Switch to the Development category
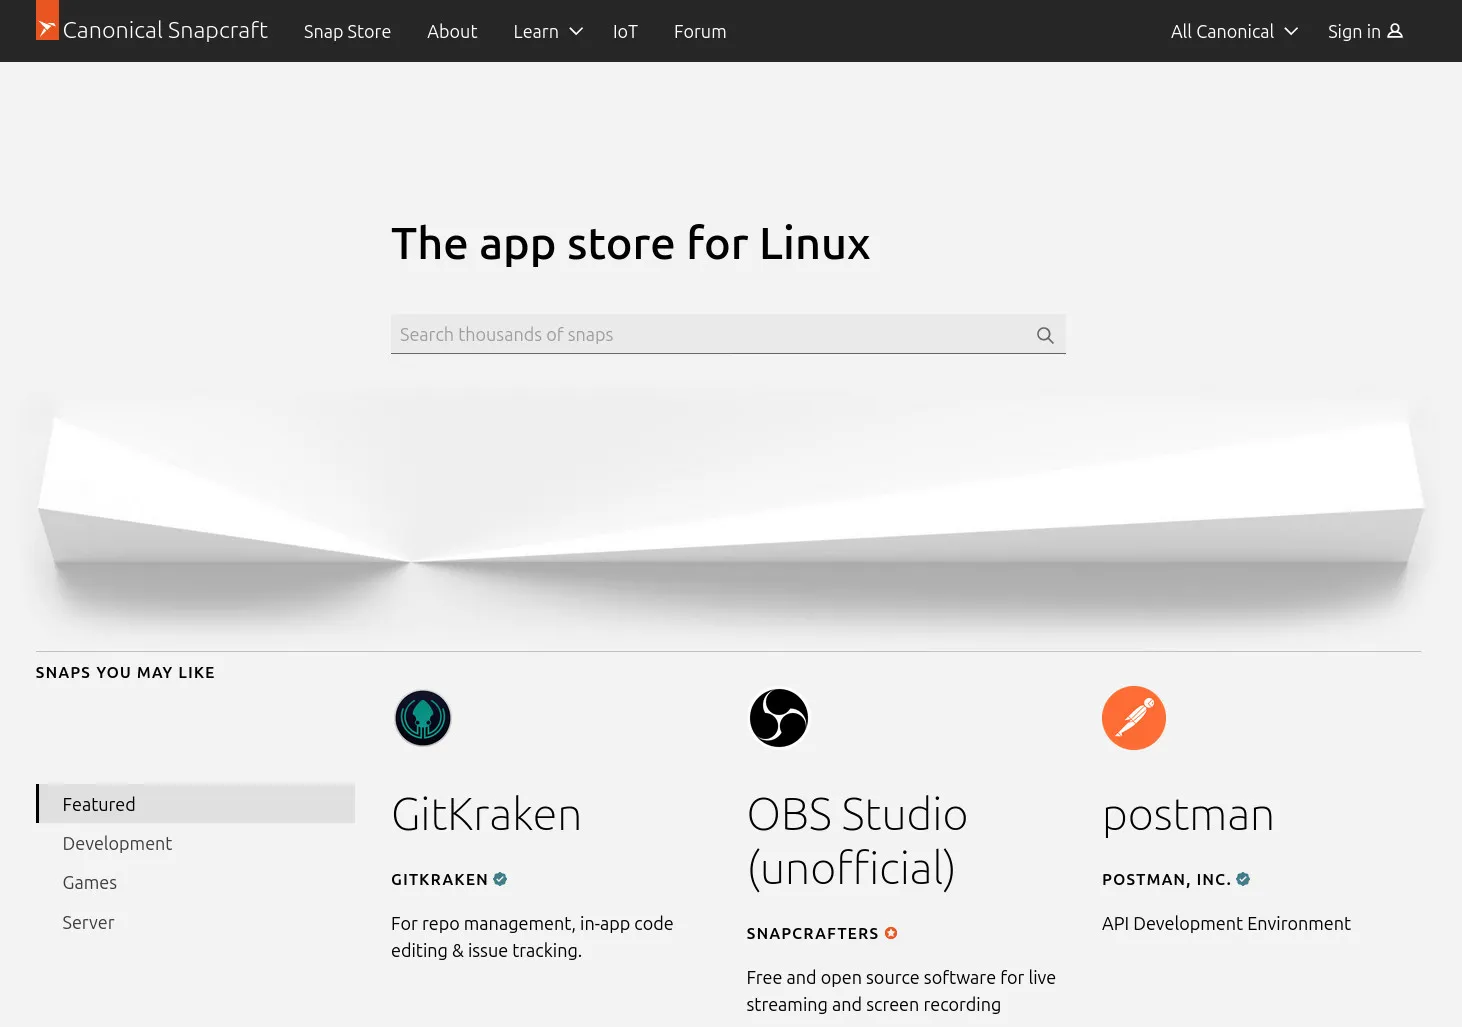Viewport: 1462px width, 1027px height. coord(117,843)
